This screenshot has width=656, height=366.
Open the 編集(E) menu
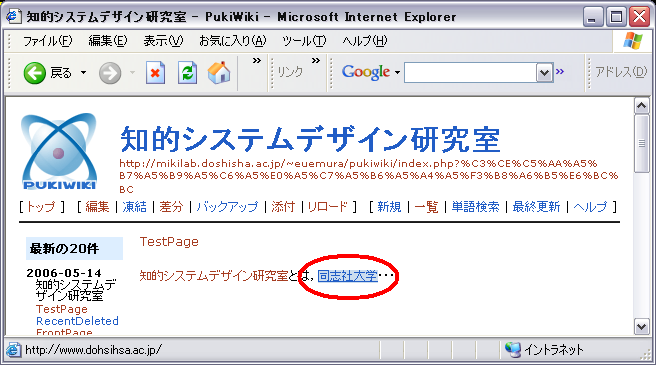[108, 41]
